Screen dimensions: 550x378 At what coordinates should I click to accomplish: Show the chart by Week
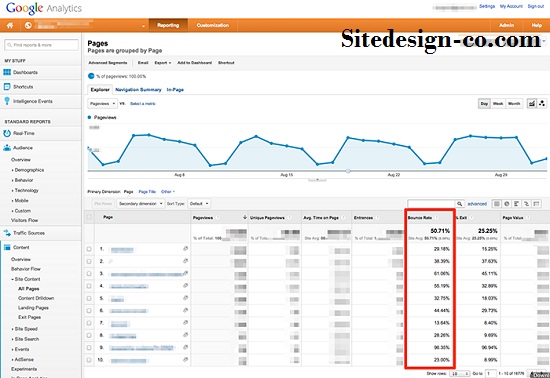point(498,103)
